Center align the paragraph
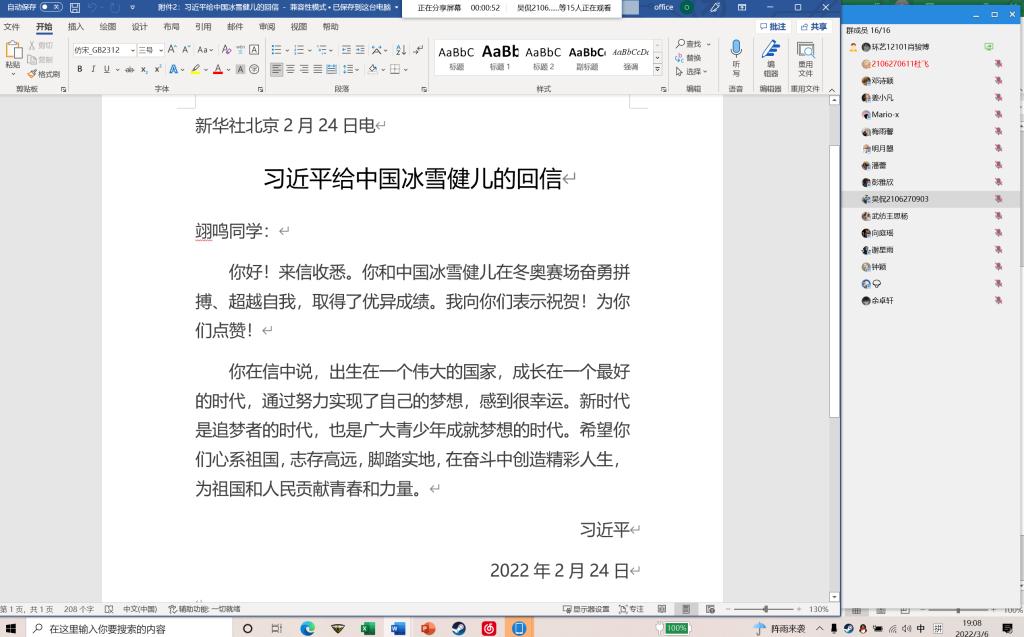1024x637 pixels. tap(290, 69)
